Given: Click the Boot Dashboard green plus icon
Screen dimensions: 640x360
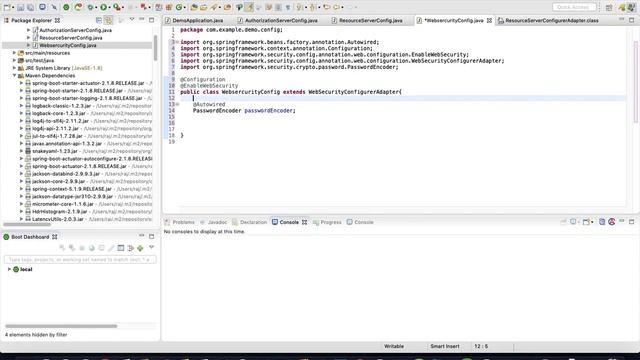Looking at the screenshot, I should (x=140, y=248).
